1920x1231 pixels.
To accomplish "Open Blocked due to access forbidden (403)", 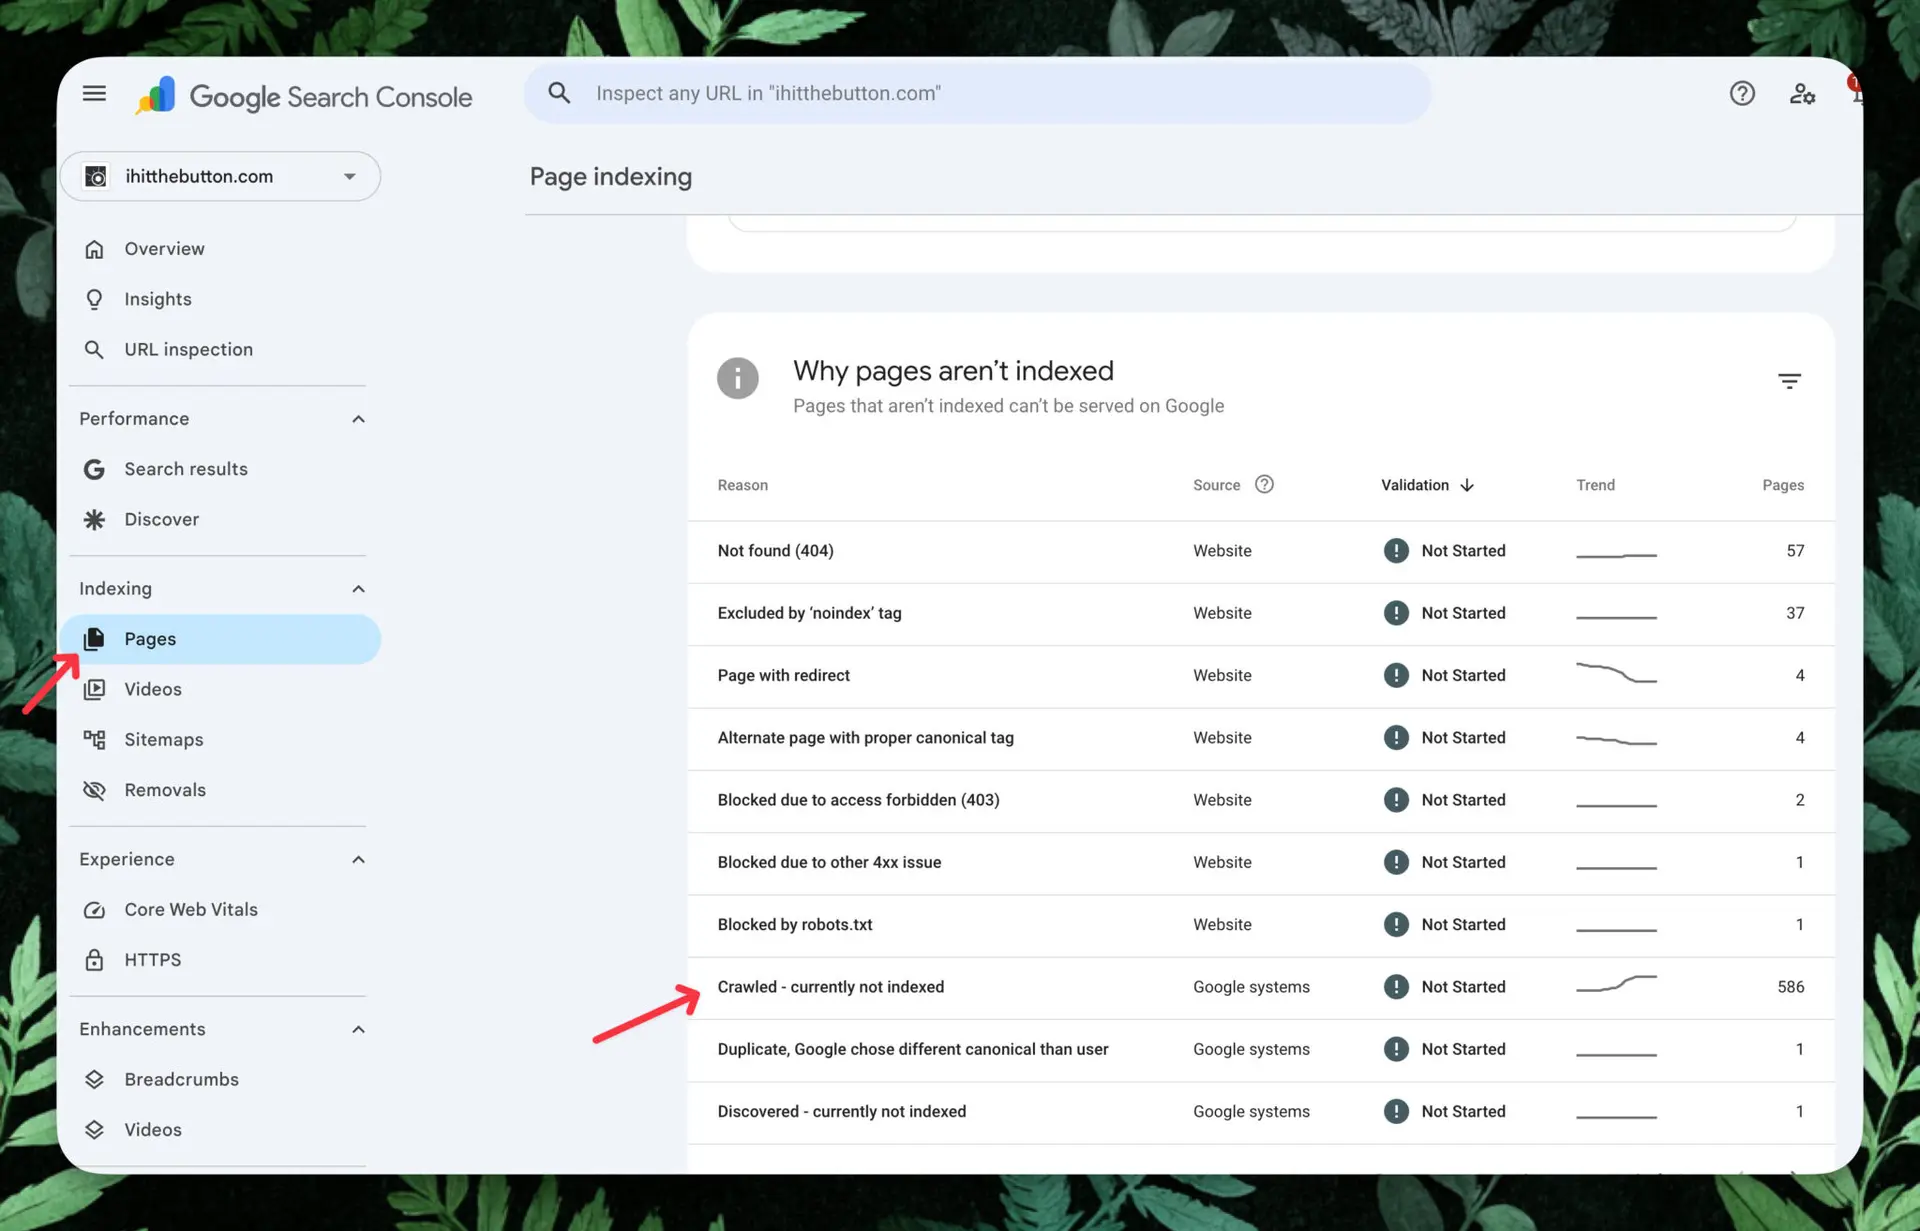I will coord(1261,800).
